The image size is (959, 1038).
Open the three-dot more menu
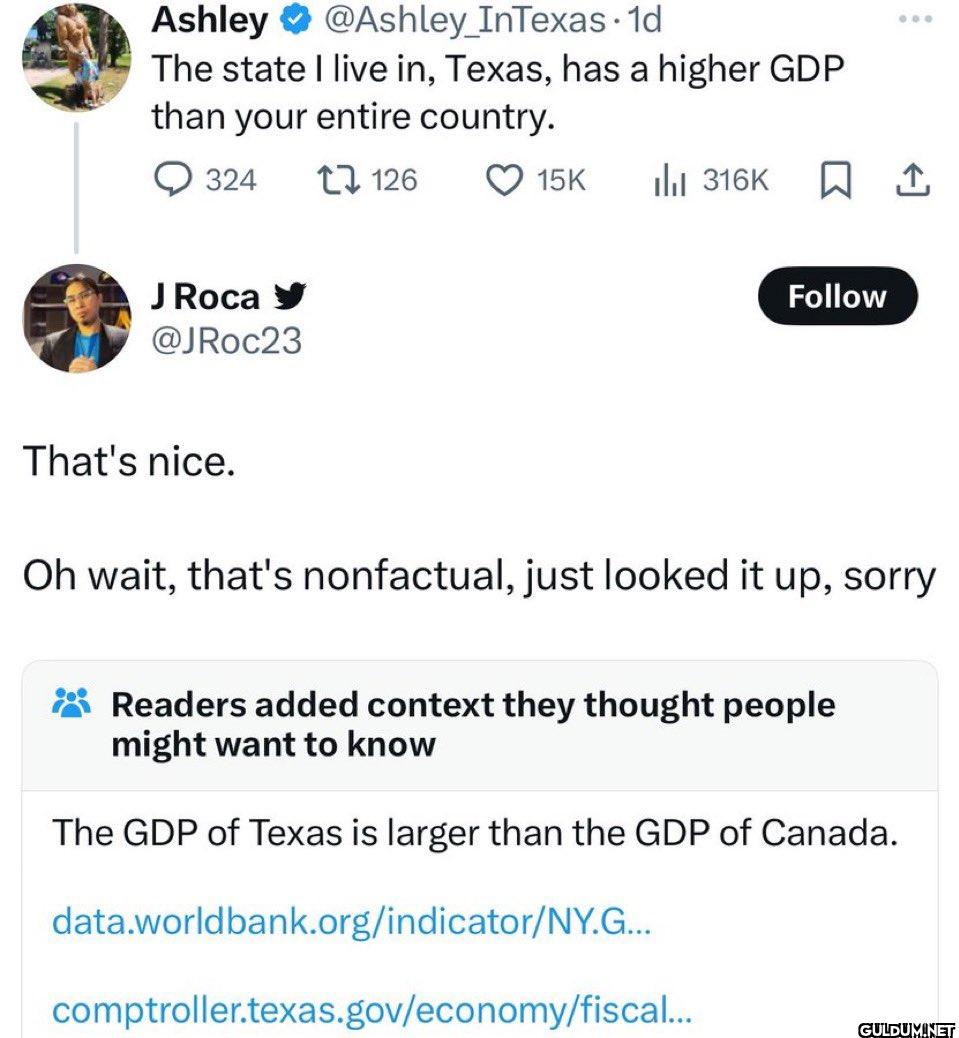[916, 20]
